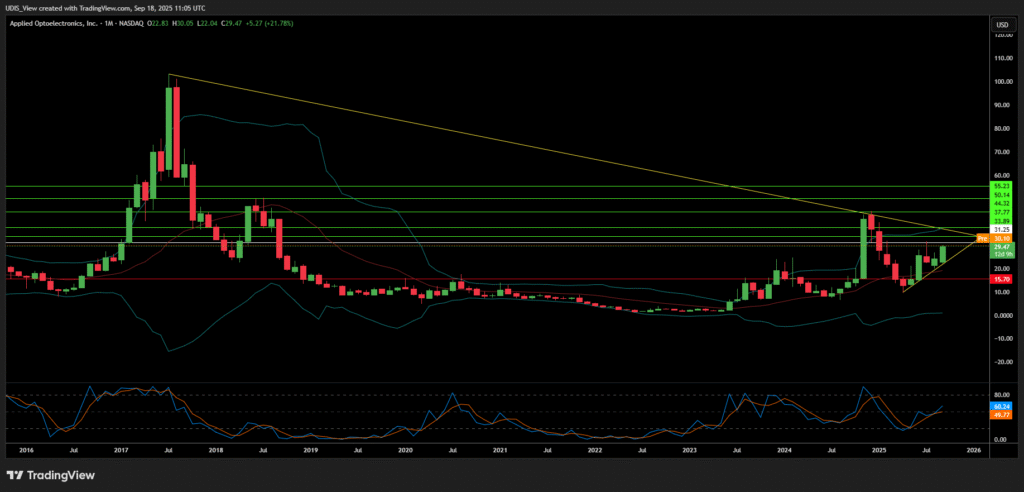Viewport: 1024px width, 492px height.
Task: Click the 44.32 green price label
Action: 1000,203
